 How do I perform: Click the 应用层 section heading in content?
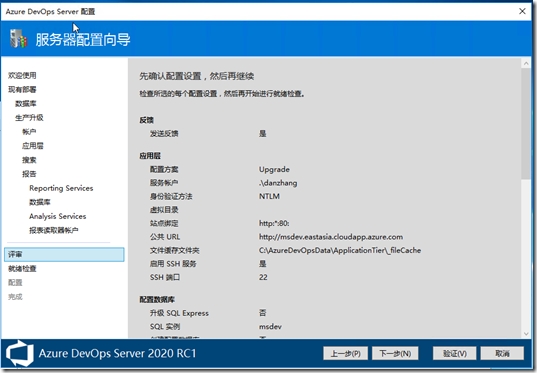[x=150, y=156]
